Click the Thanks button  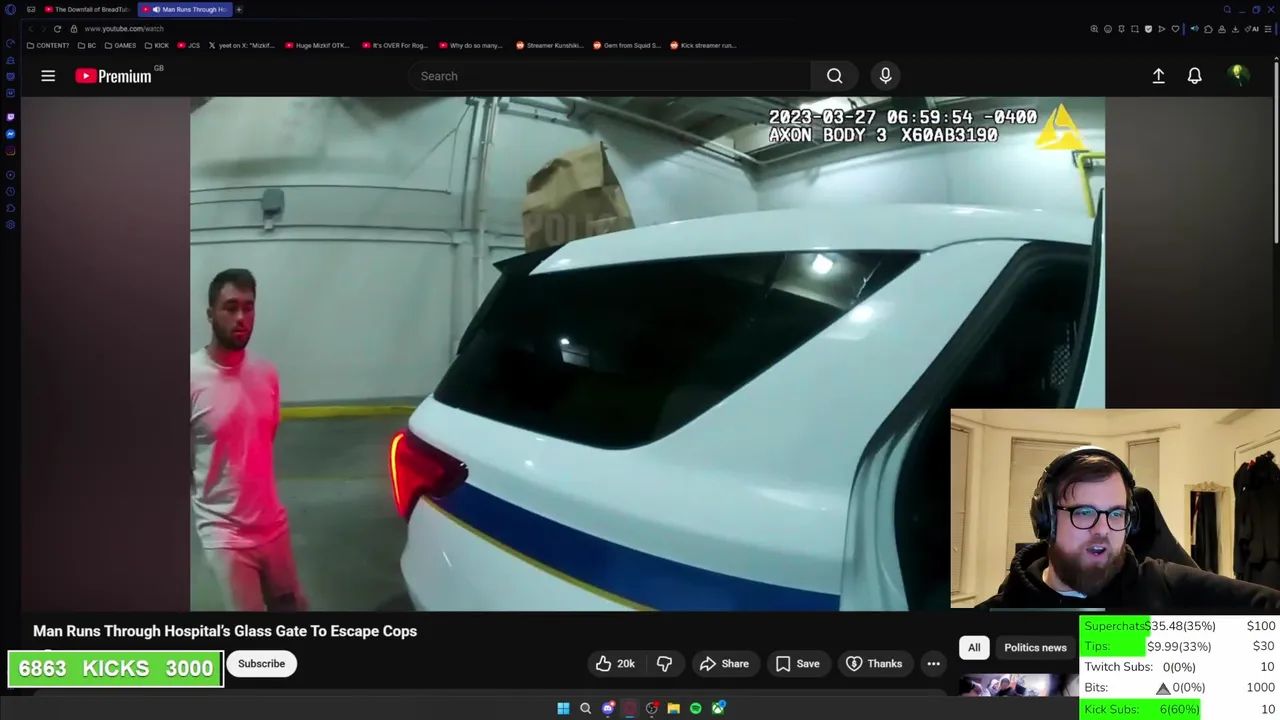pos(874,664)
